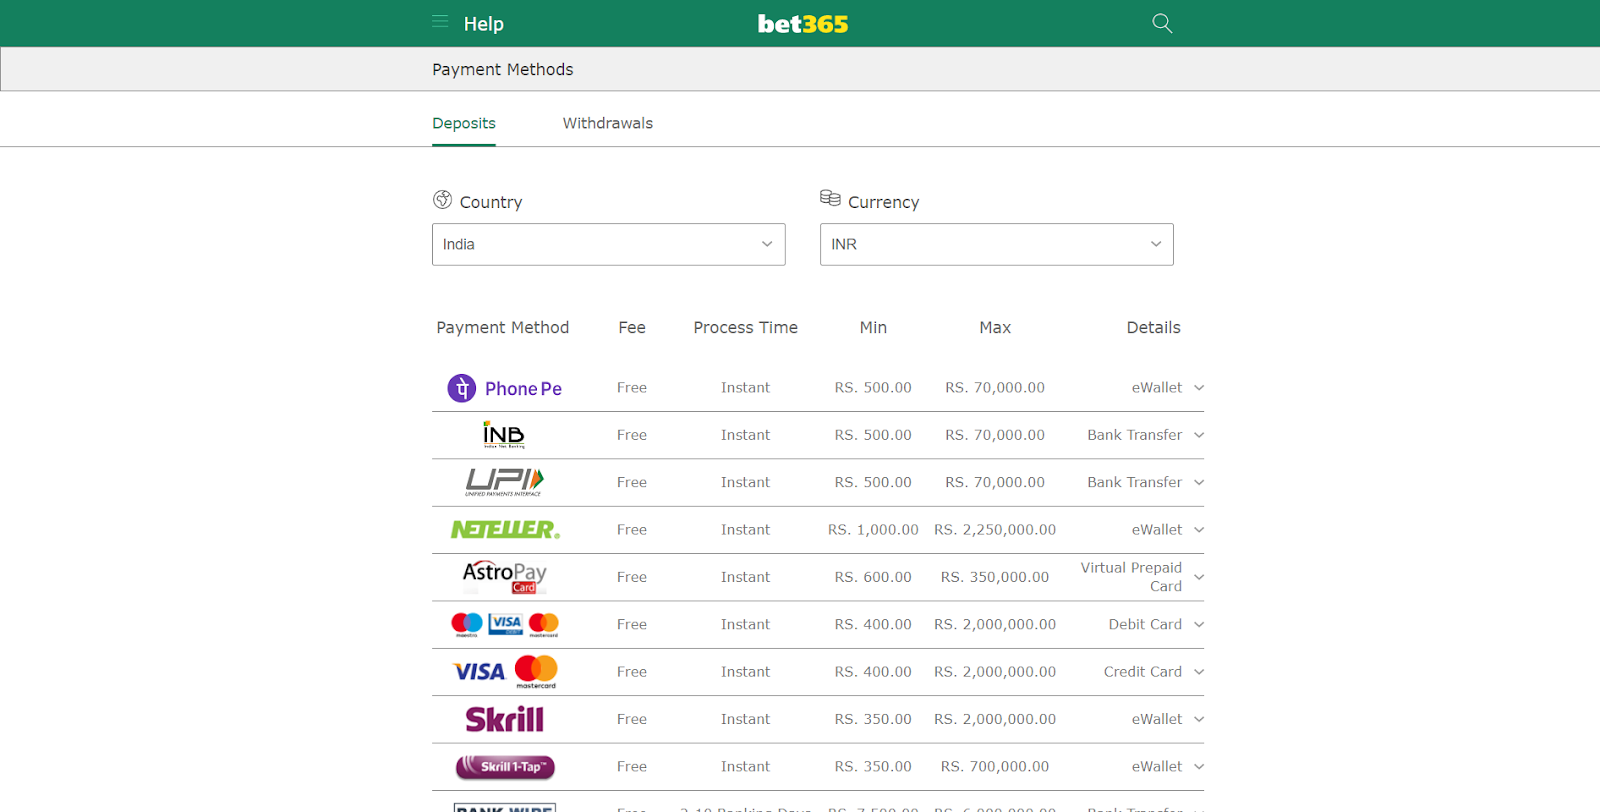
Task: Expand AstroPay Virtual Prepaid Card chevron
Action: pyautogui.click(x=1199, y=577)
